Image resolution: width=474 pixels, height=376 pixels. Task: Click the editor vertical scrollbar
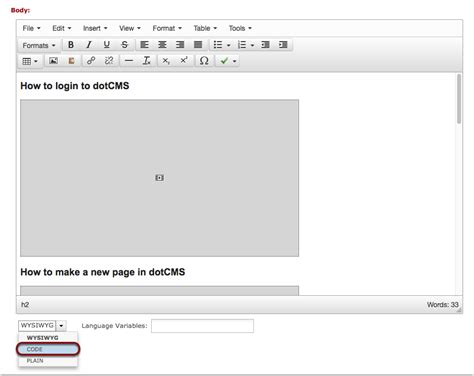[x=459, y=99]
